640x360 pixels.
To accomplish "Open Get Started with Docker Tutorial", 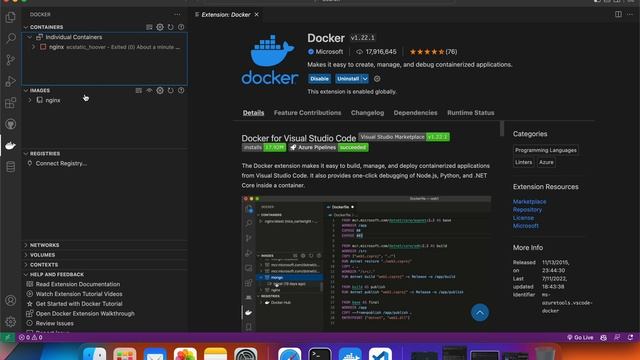I will 79,304.
